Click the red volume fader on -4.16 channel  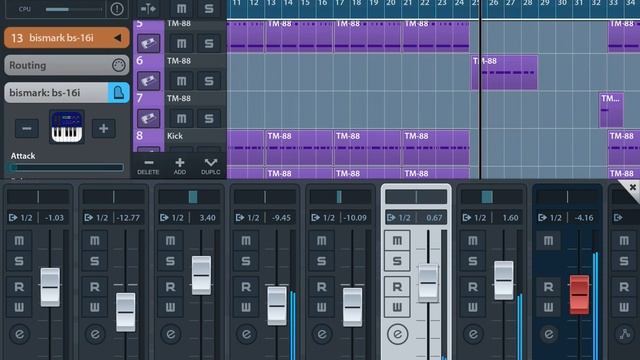click(579, 295)
